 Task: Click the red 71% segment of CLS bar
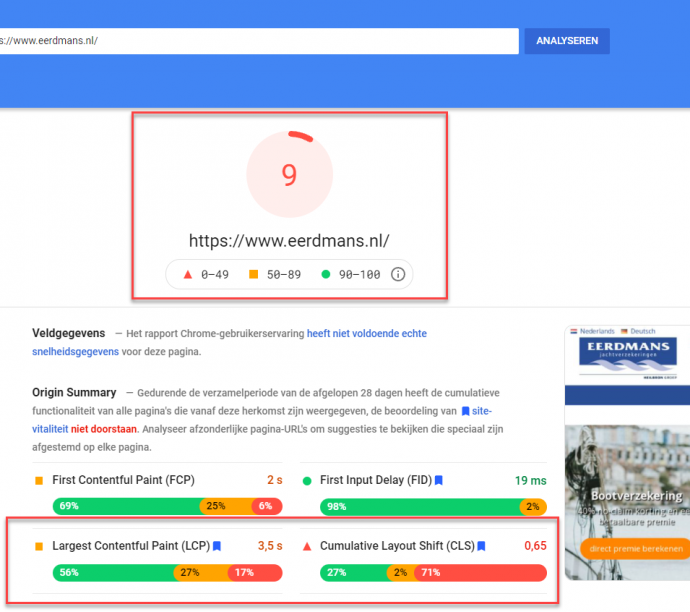(x=481, y=572)
